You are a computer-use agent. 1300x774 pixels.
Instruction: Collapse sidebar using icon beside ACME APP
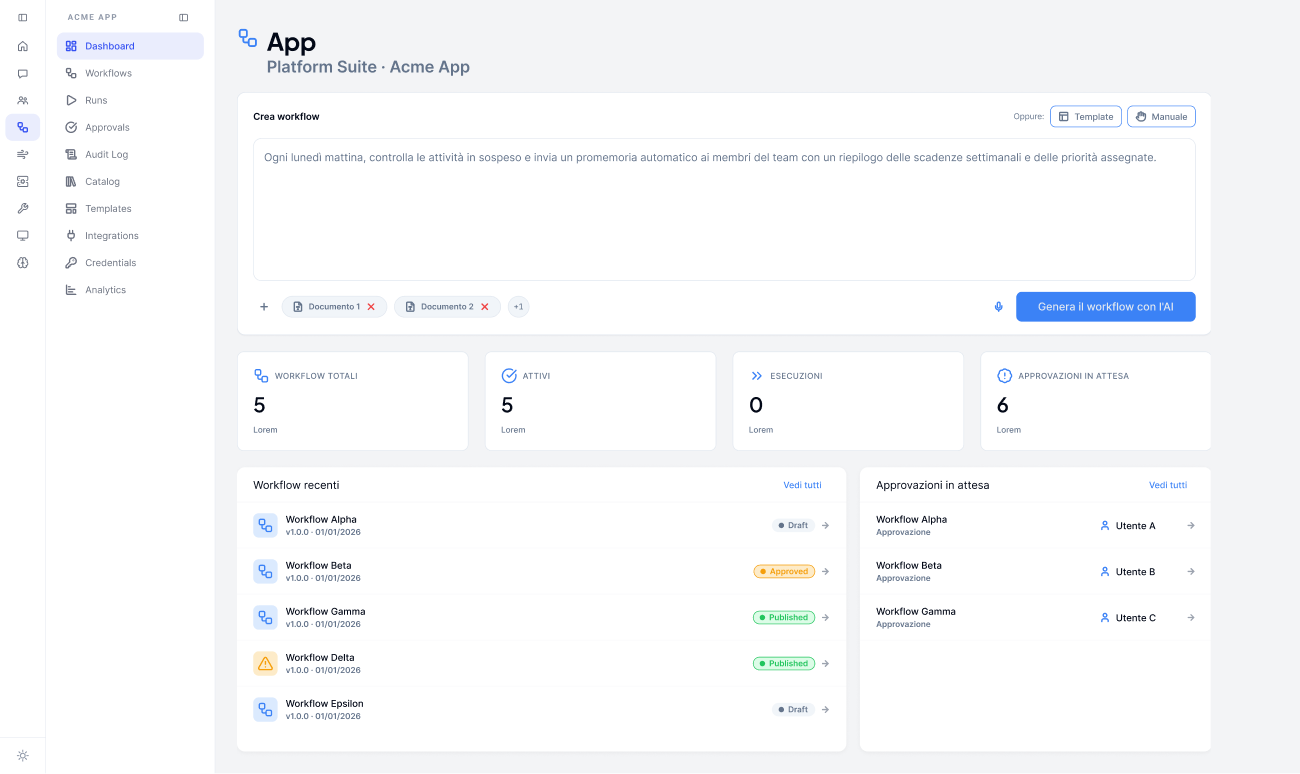click(x=183, y=17)
